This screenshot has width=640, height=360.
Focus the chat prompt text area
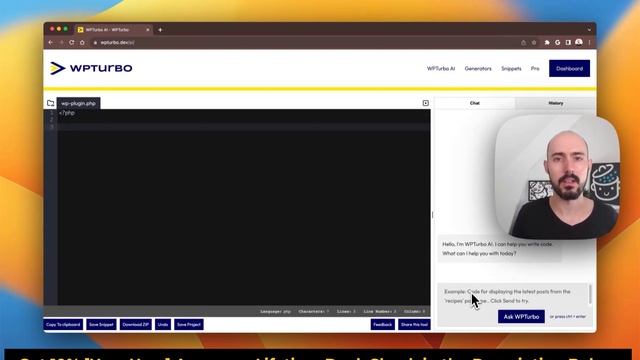pyautogui.click(x=513, y=296)
